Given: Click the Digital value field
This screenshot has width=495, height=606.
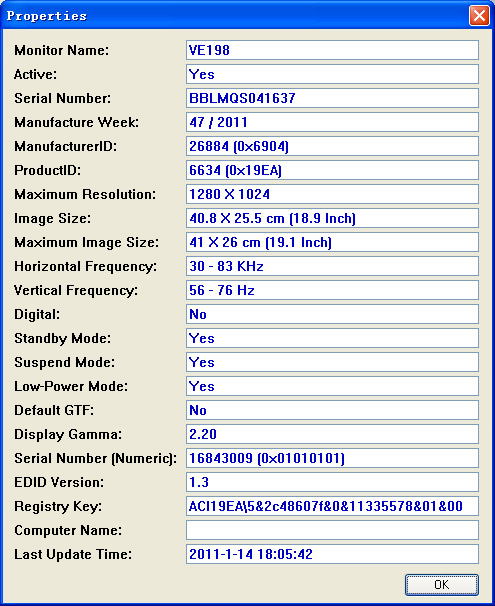Looking at the screenshot, I should click(332, 314).
